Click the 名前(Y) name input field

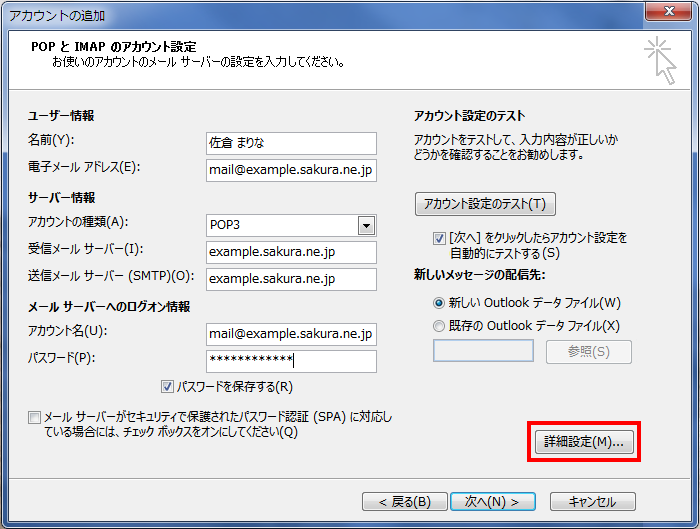click(x=290, y=143)
